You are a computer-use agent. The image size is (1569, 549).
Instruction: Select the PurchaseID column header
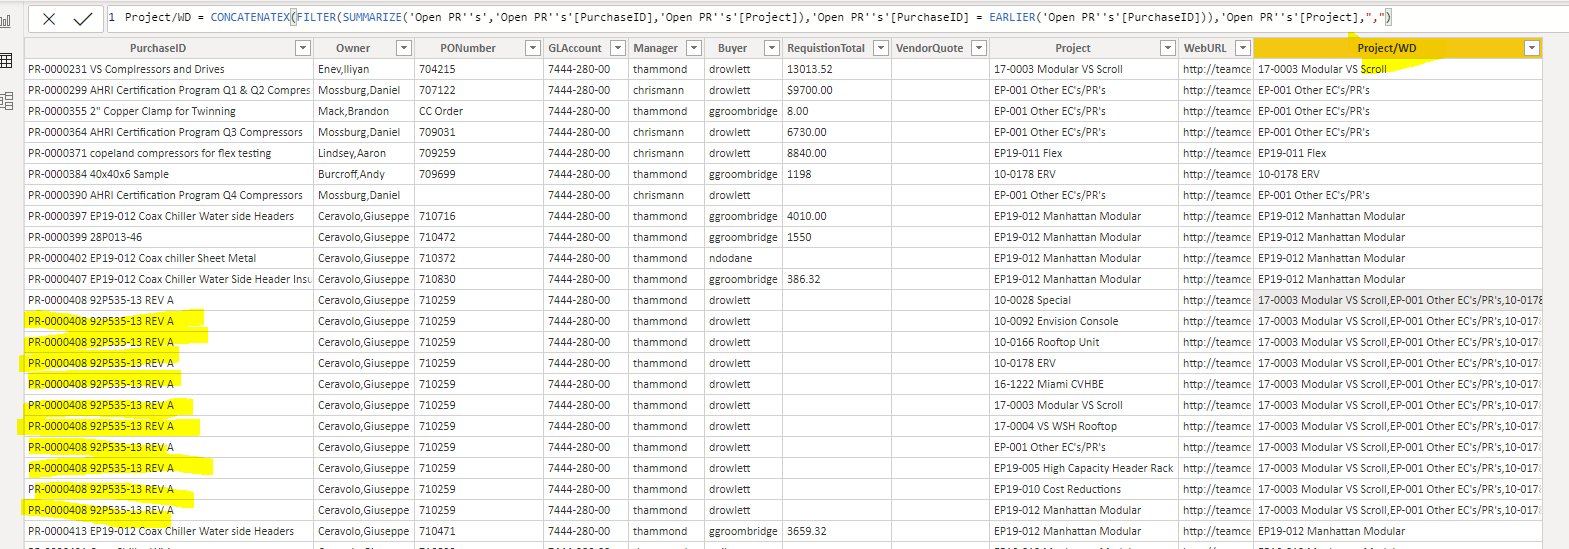click(x=158, y=48)
